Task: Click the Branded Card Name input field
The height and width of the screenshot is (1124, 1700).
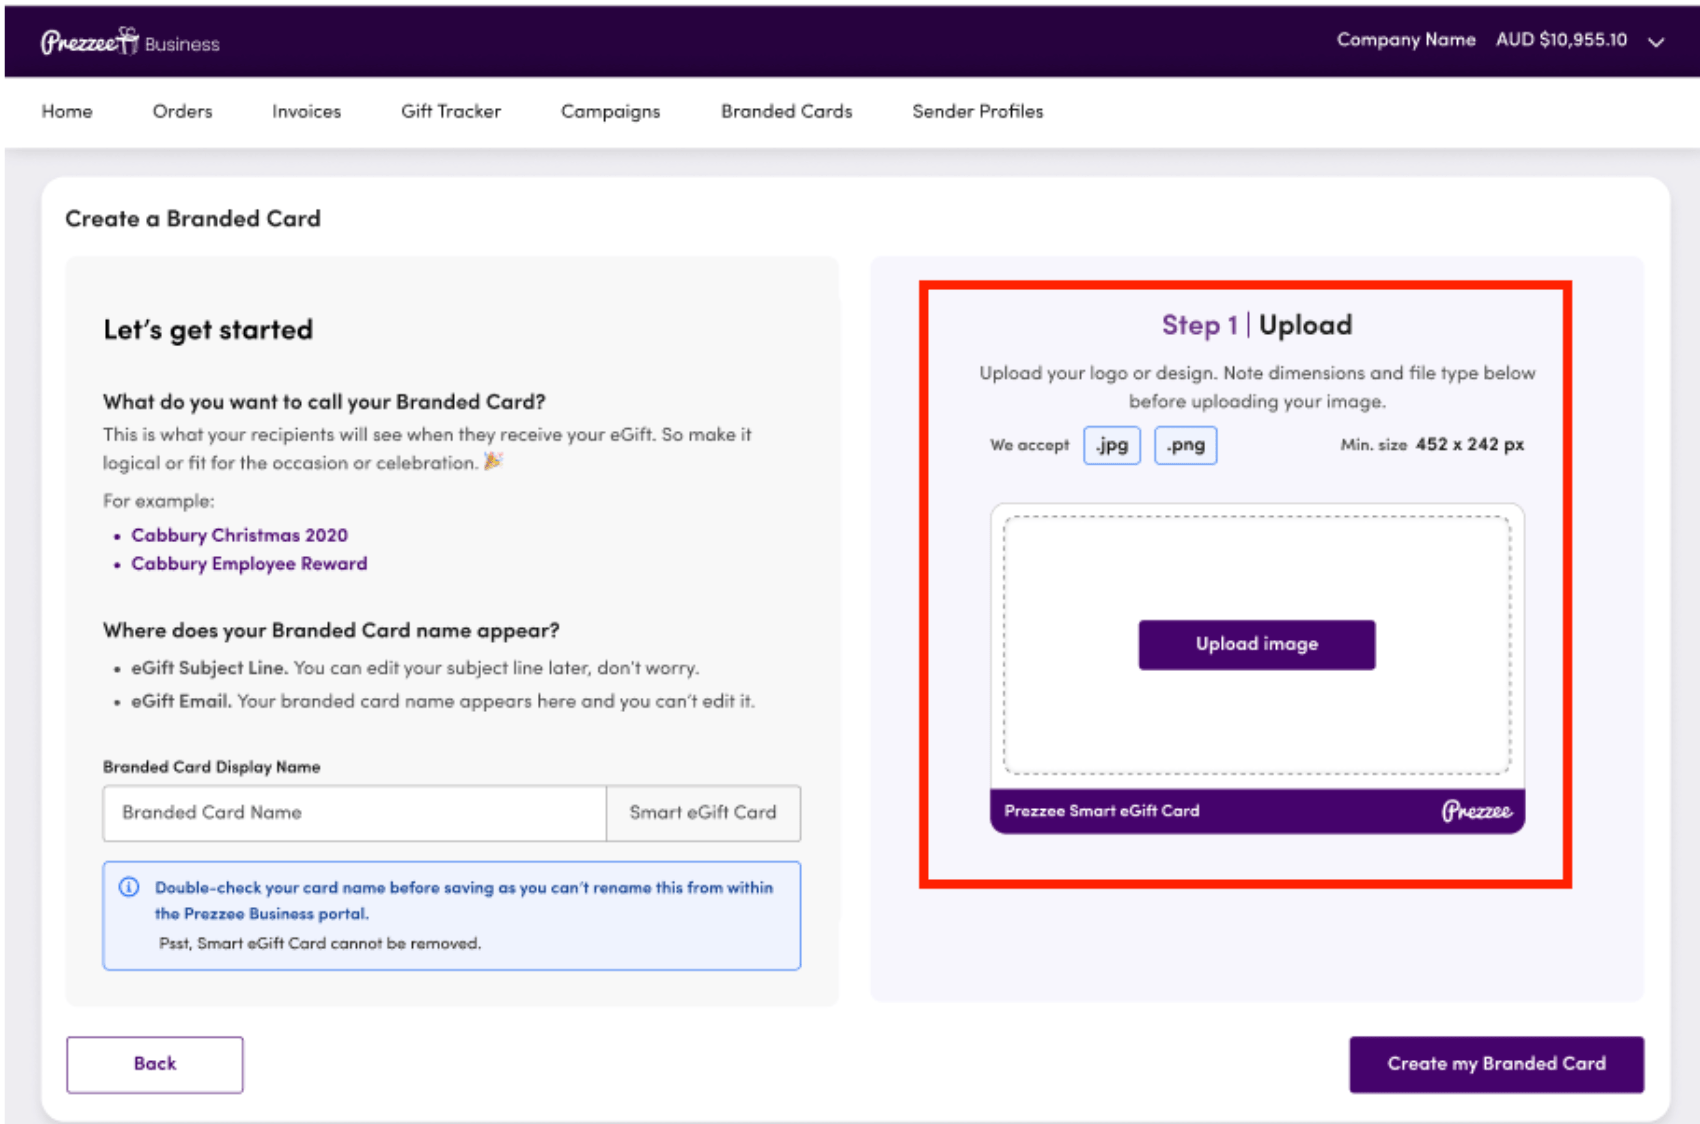Action: click(x=354, y=813)
